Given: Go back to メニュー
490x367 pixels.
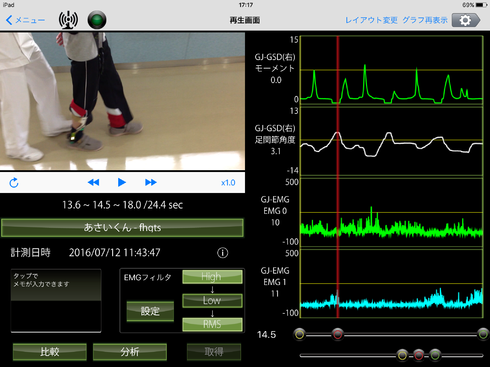Looking at the screenshot, I should click(25, 20).
